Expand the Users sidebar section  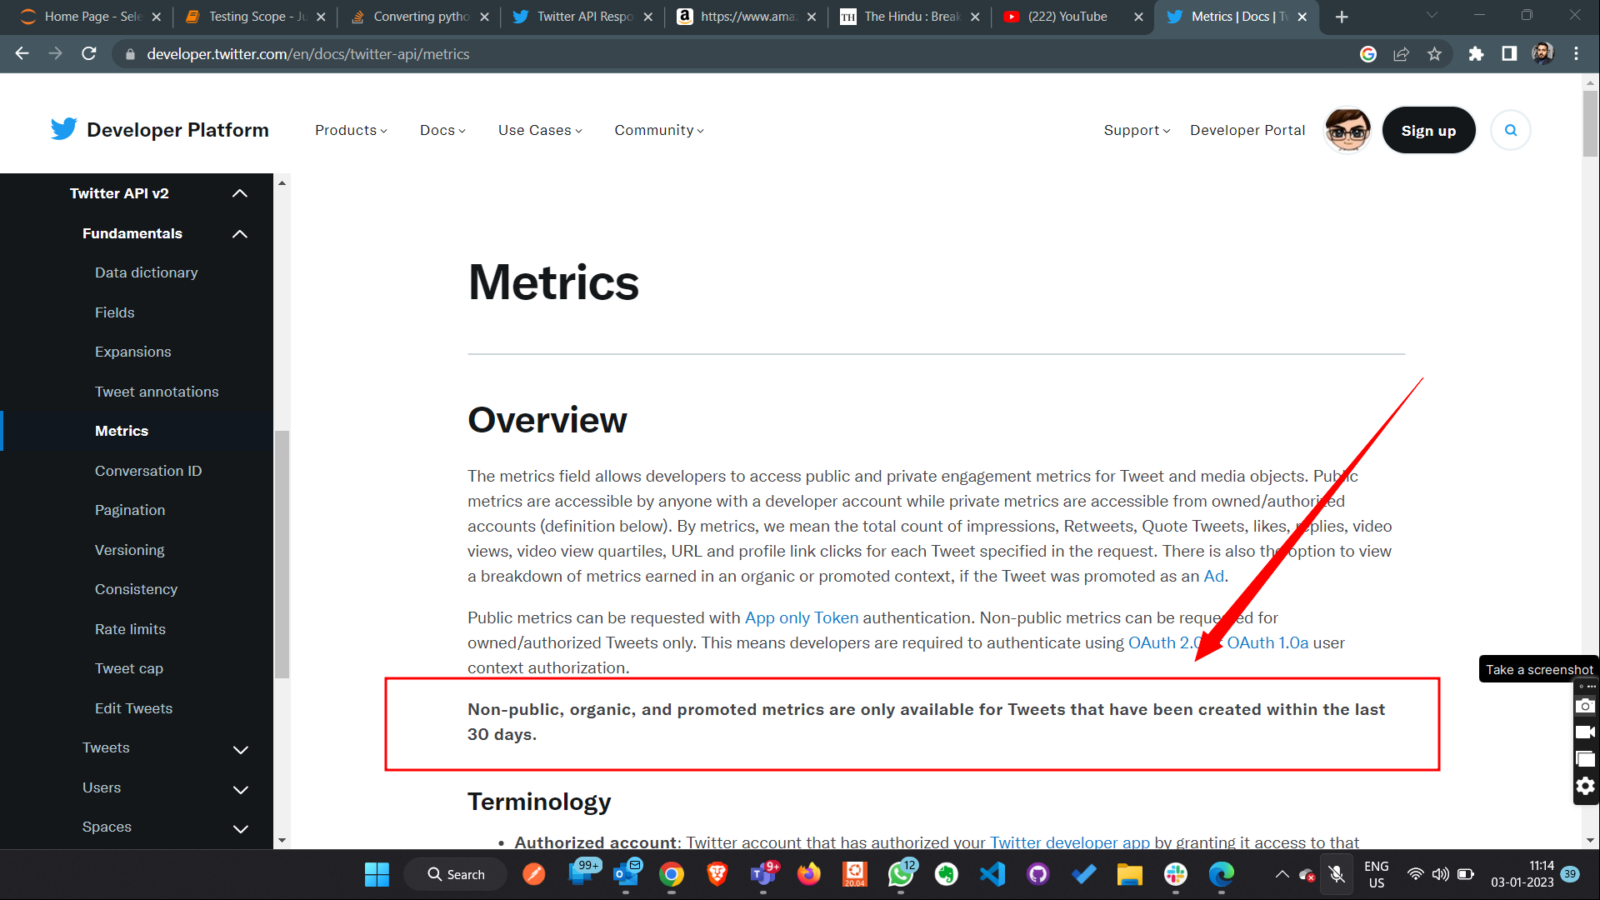pos(240,789)
